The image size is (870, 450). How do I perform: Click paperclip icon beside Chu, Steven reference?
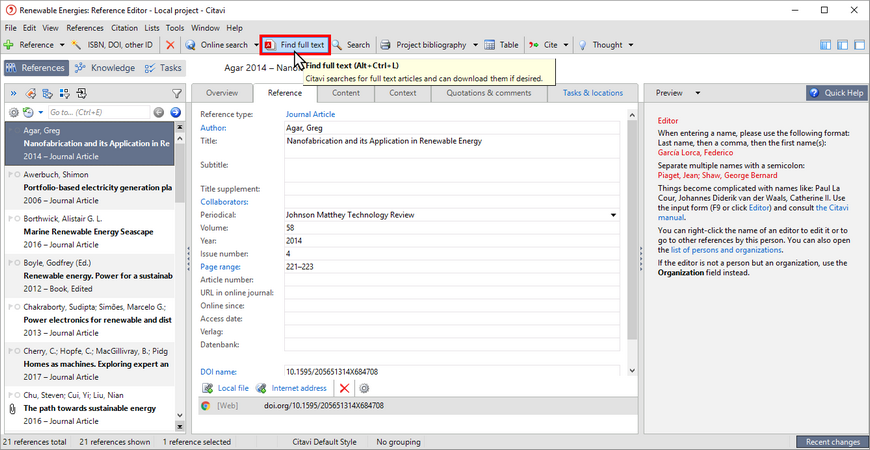(12, 408)
